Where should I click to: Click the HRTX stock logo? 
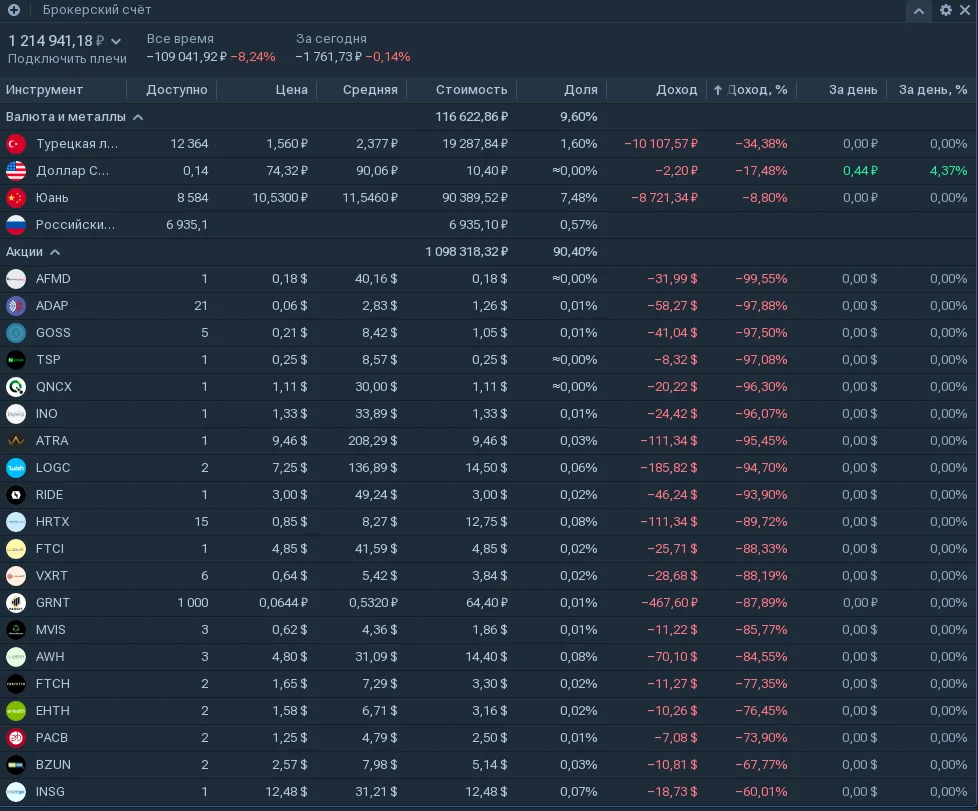coord(16,522)
